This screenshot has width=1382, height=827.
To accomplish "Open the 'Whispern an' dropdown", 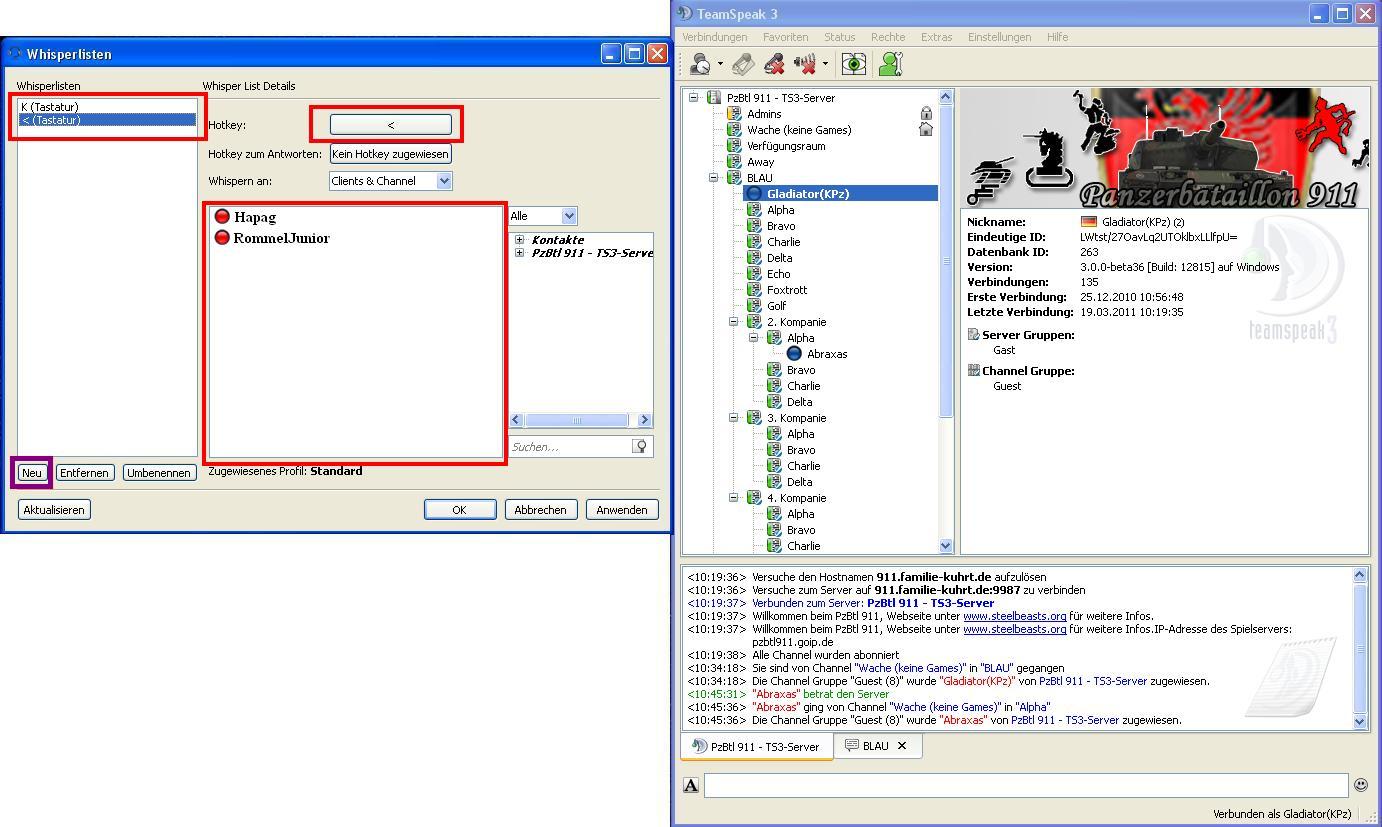I will click(444, 181).
